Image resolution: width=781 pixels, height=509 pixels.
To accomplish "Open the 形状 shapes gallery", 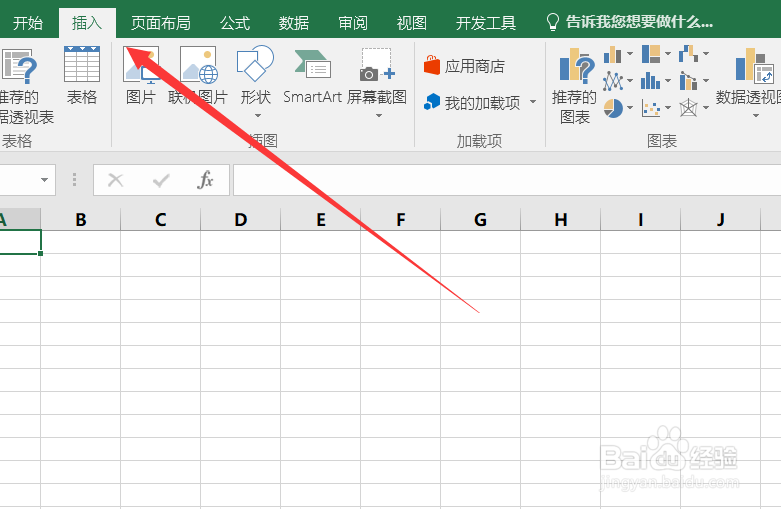I will coord(256,82).
